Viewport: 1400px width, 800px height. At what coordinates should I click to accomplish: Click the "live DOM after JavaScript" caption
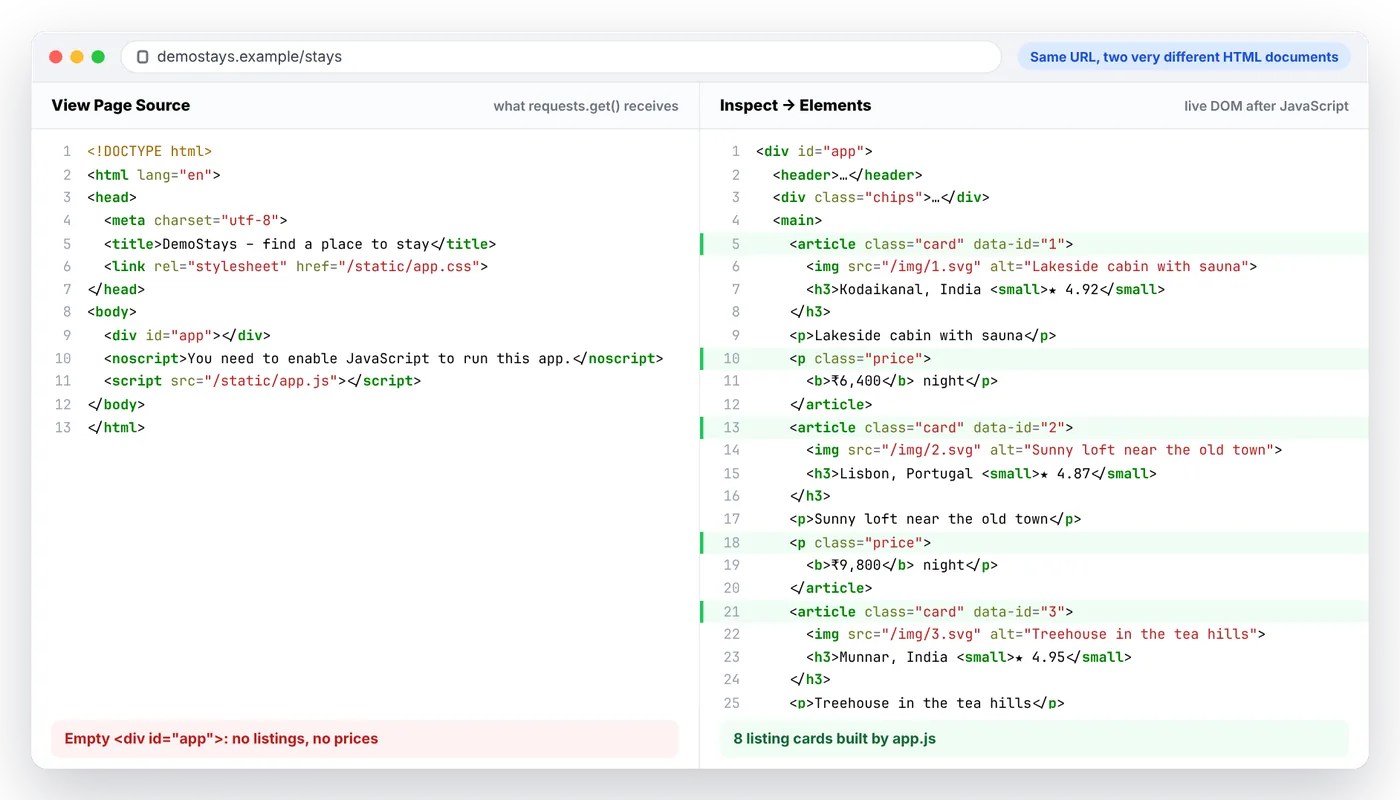point(1266,106)
